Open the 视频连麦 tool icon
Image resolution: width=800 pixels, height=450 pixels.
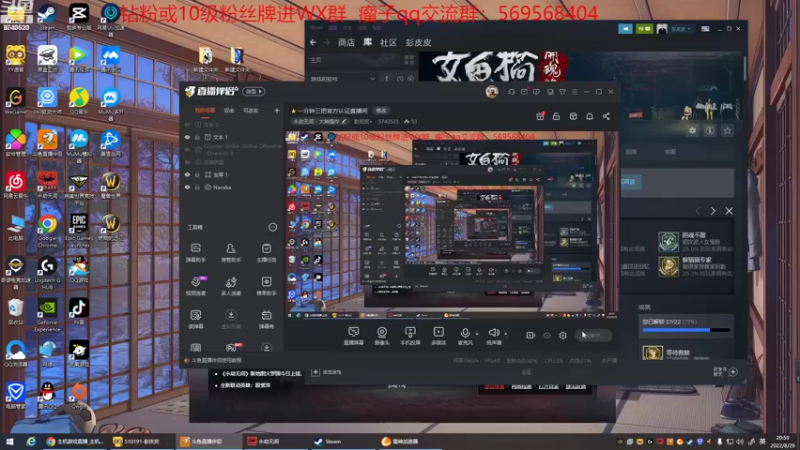pyautogui.click(x=196, y=286)
